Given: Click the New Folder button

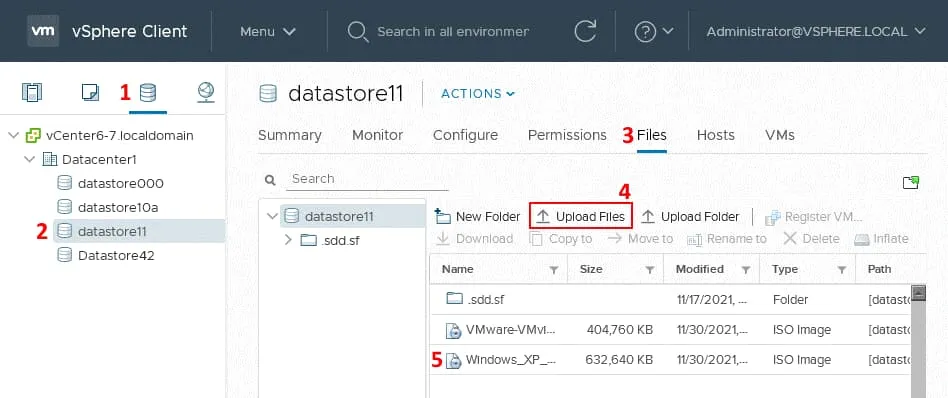Looking at the screenshot, I should (478, 217).
